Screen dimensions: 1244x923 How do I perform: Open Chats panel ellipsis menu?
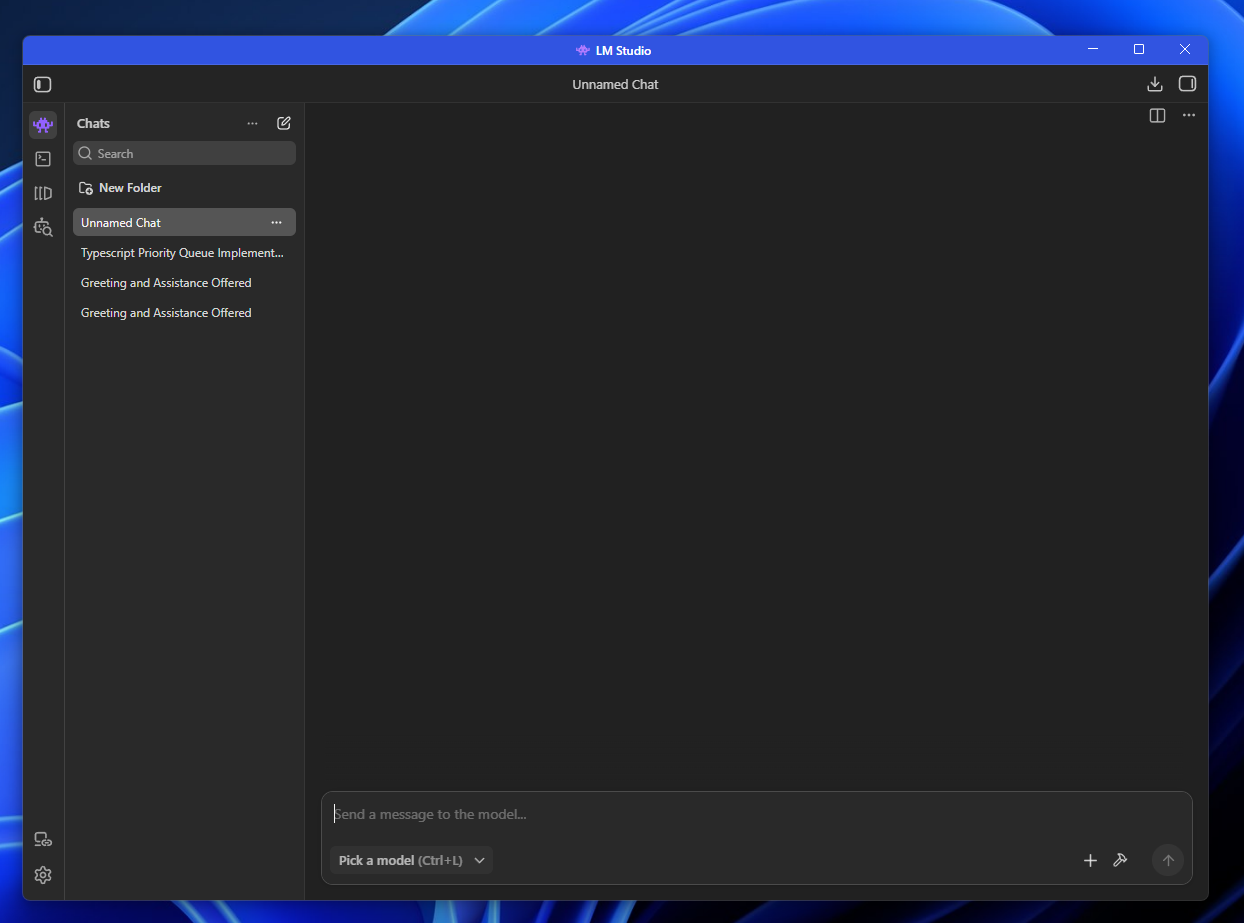(x=253, y=124)
